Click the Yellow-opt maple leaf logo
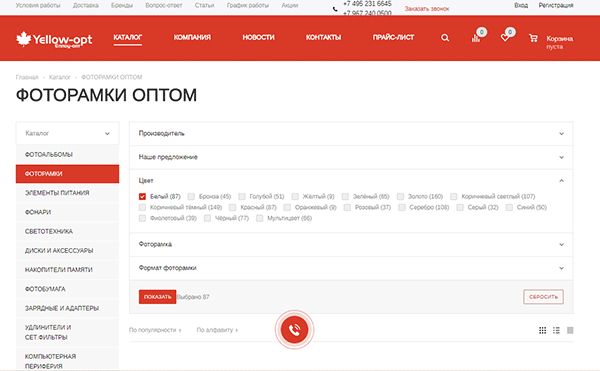This screenshot has width=600, height=371. tap(54, 39)
